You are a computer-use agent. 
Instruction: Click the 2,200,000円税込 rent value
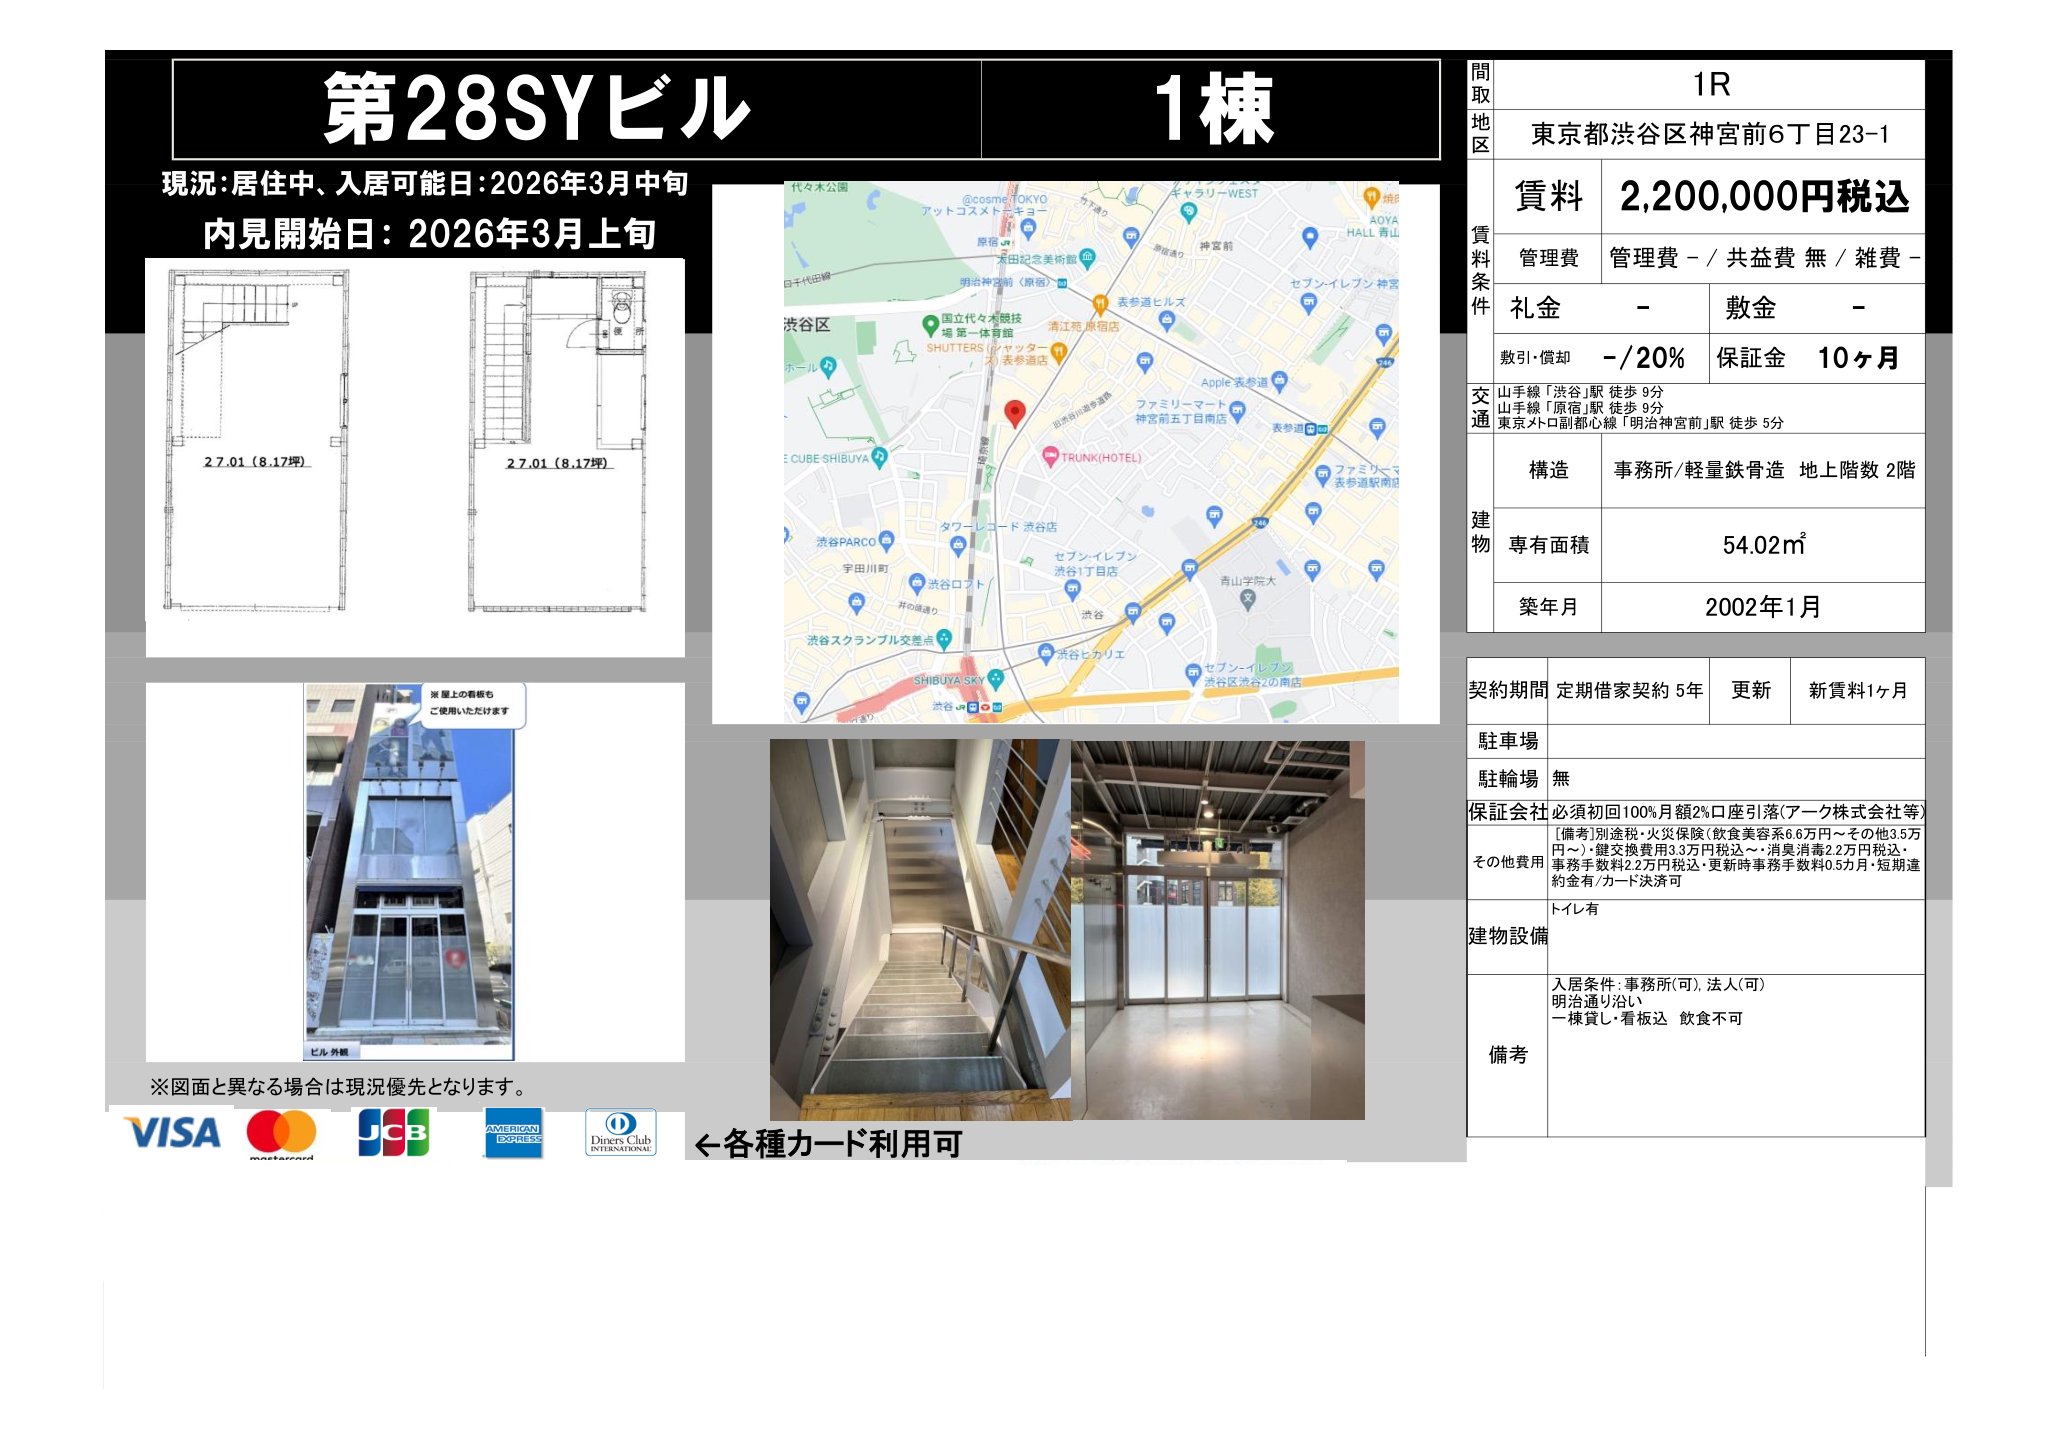pyautogui.click(x=1763, y=197)
